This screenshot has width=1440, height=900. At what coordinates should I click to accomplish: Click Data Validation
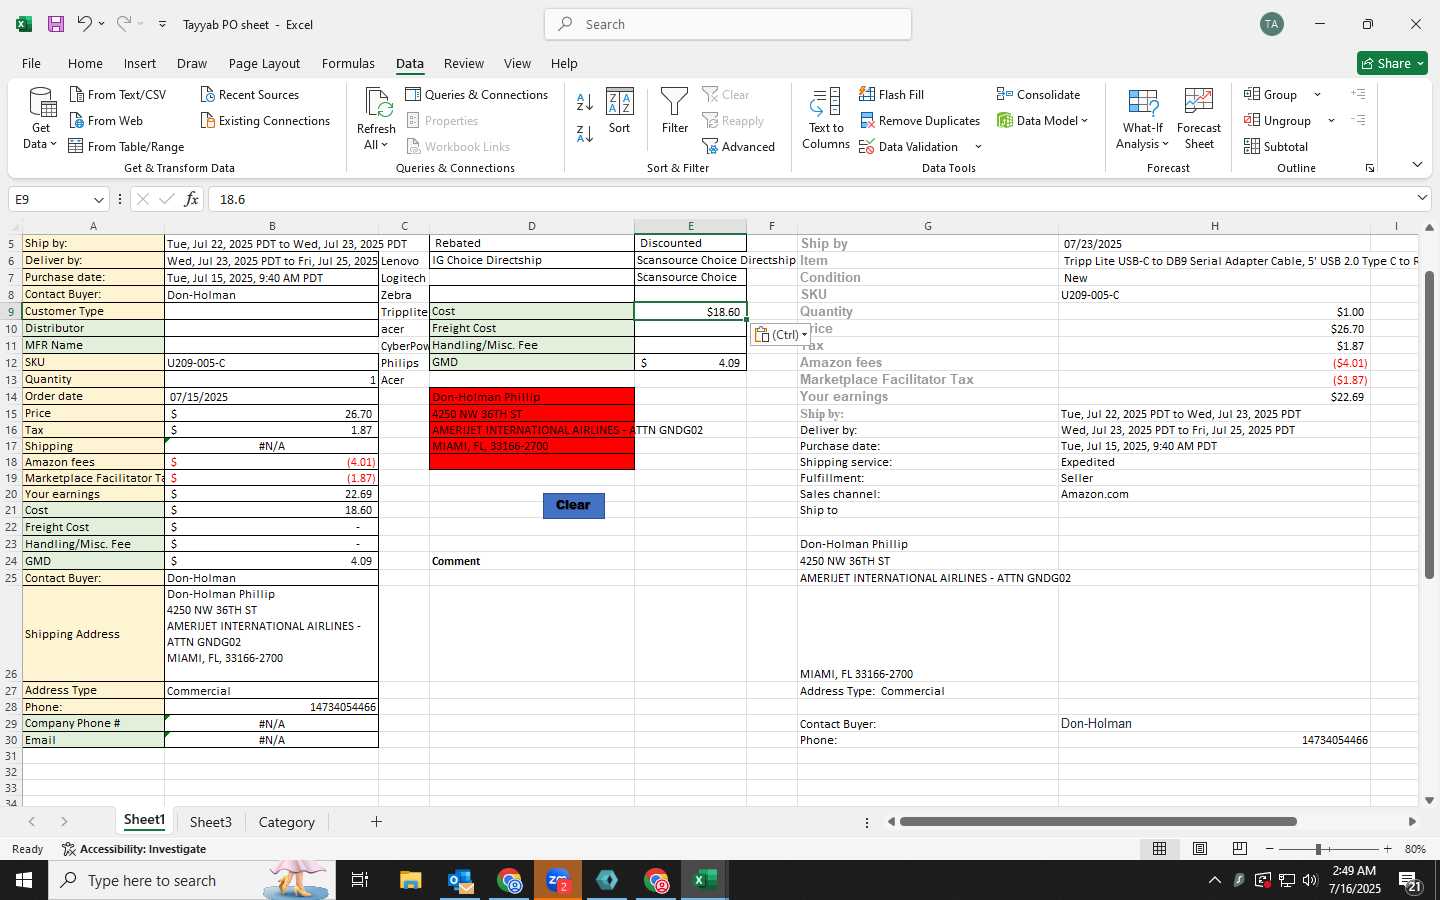[909, 147]
